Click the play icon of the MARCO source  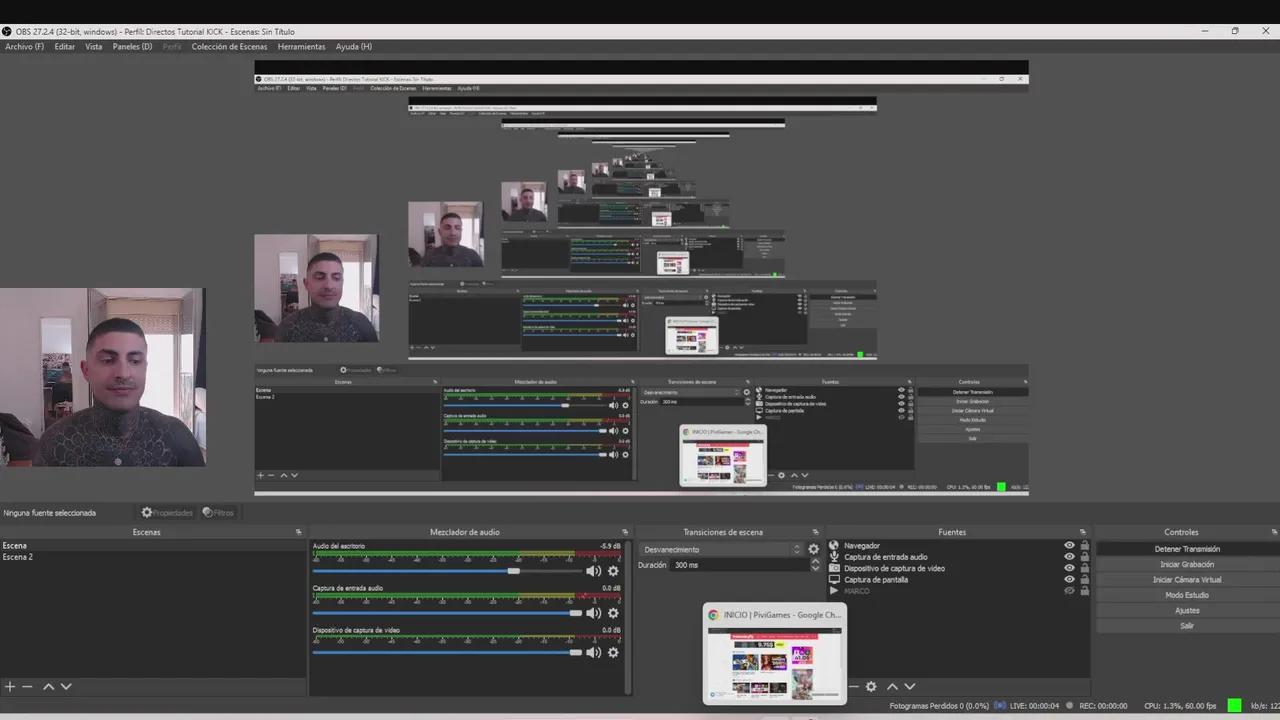[x=834, y=591]
